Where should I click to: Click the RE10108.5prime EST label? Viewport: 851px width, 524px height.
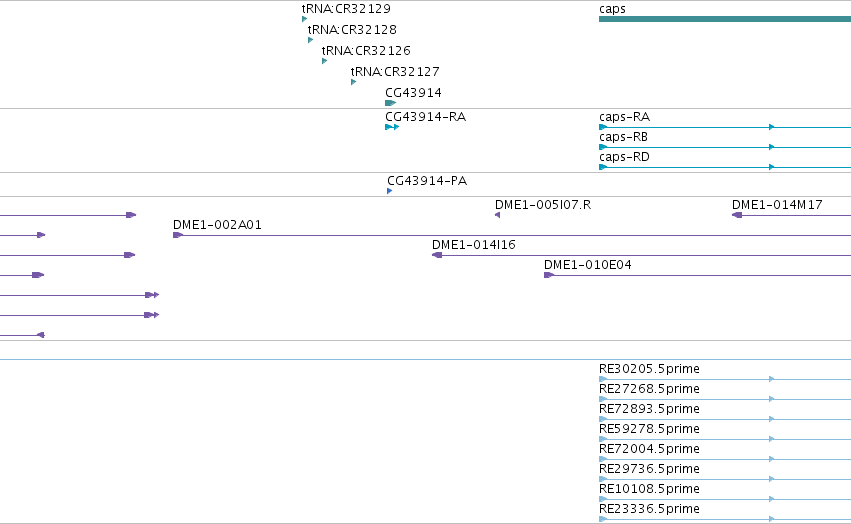[x=649, y=489]
